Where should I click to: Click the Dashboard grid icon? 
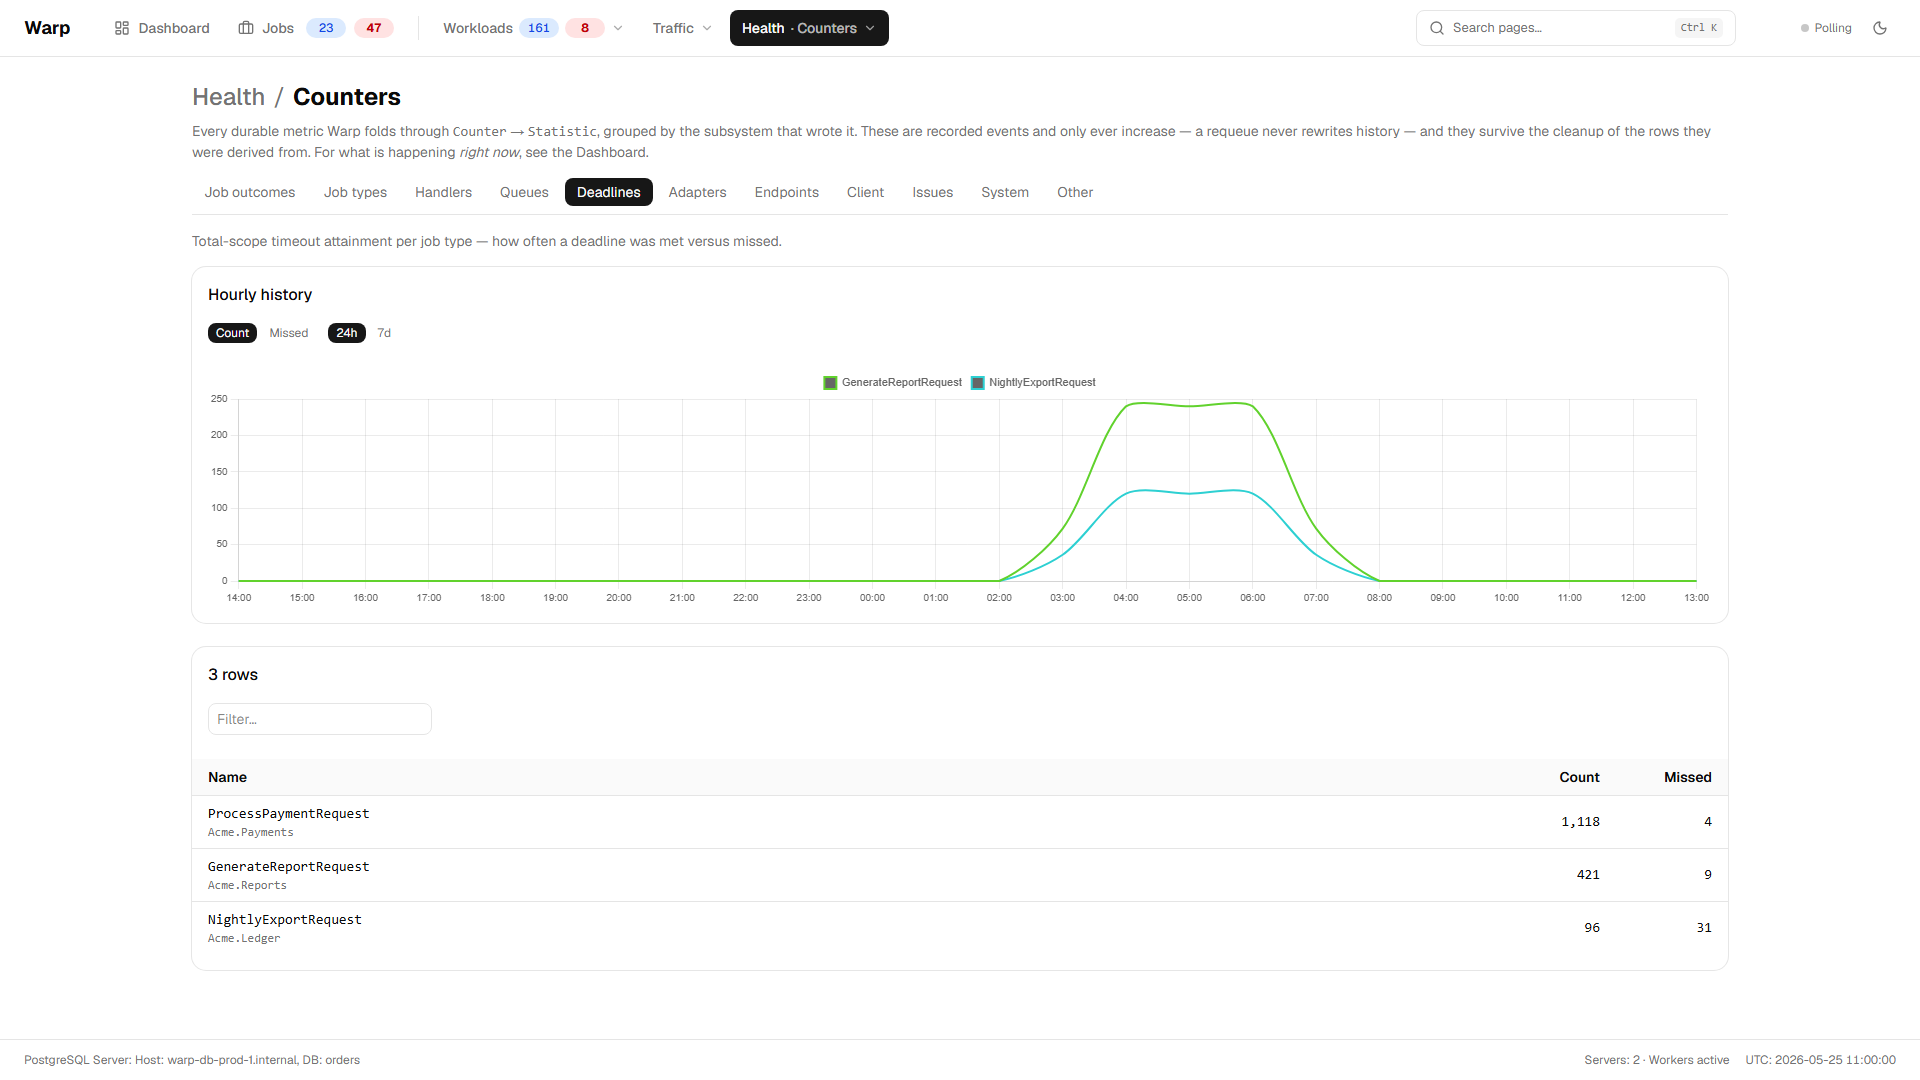122,28
